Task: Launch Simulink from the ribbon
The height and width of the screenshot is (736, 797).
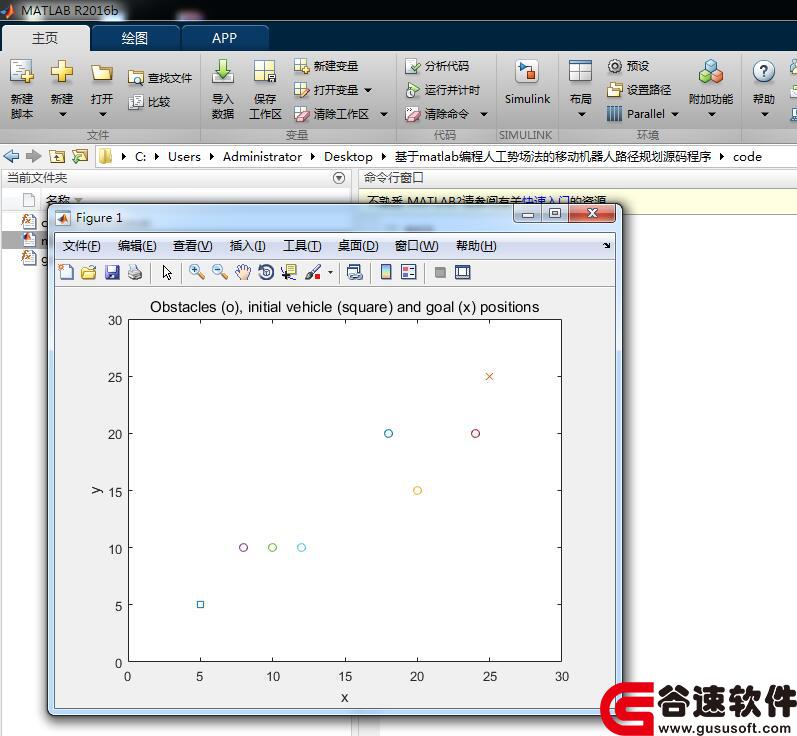Action: click(527, 81)
